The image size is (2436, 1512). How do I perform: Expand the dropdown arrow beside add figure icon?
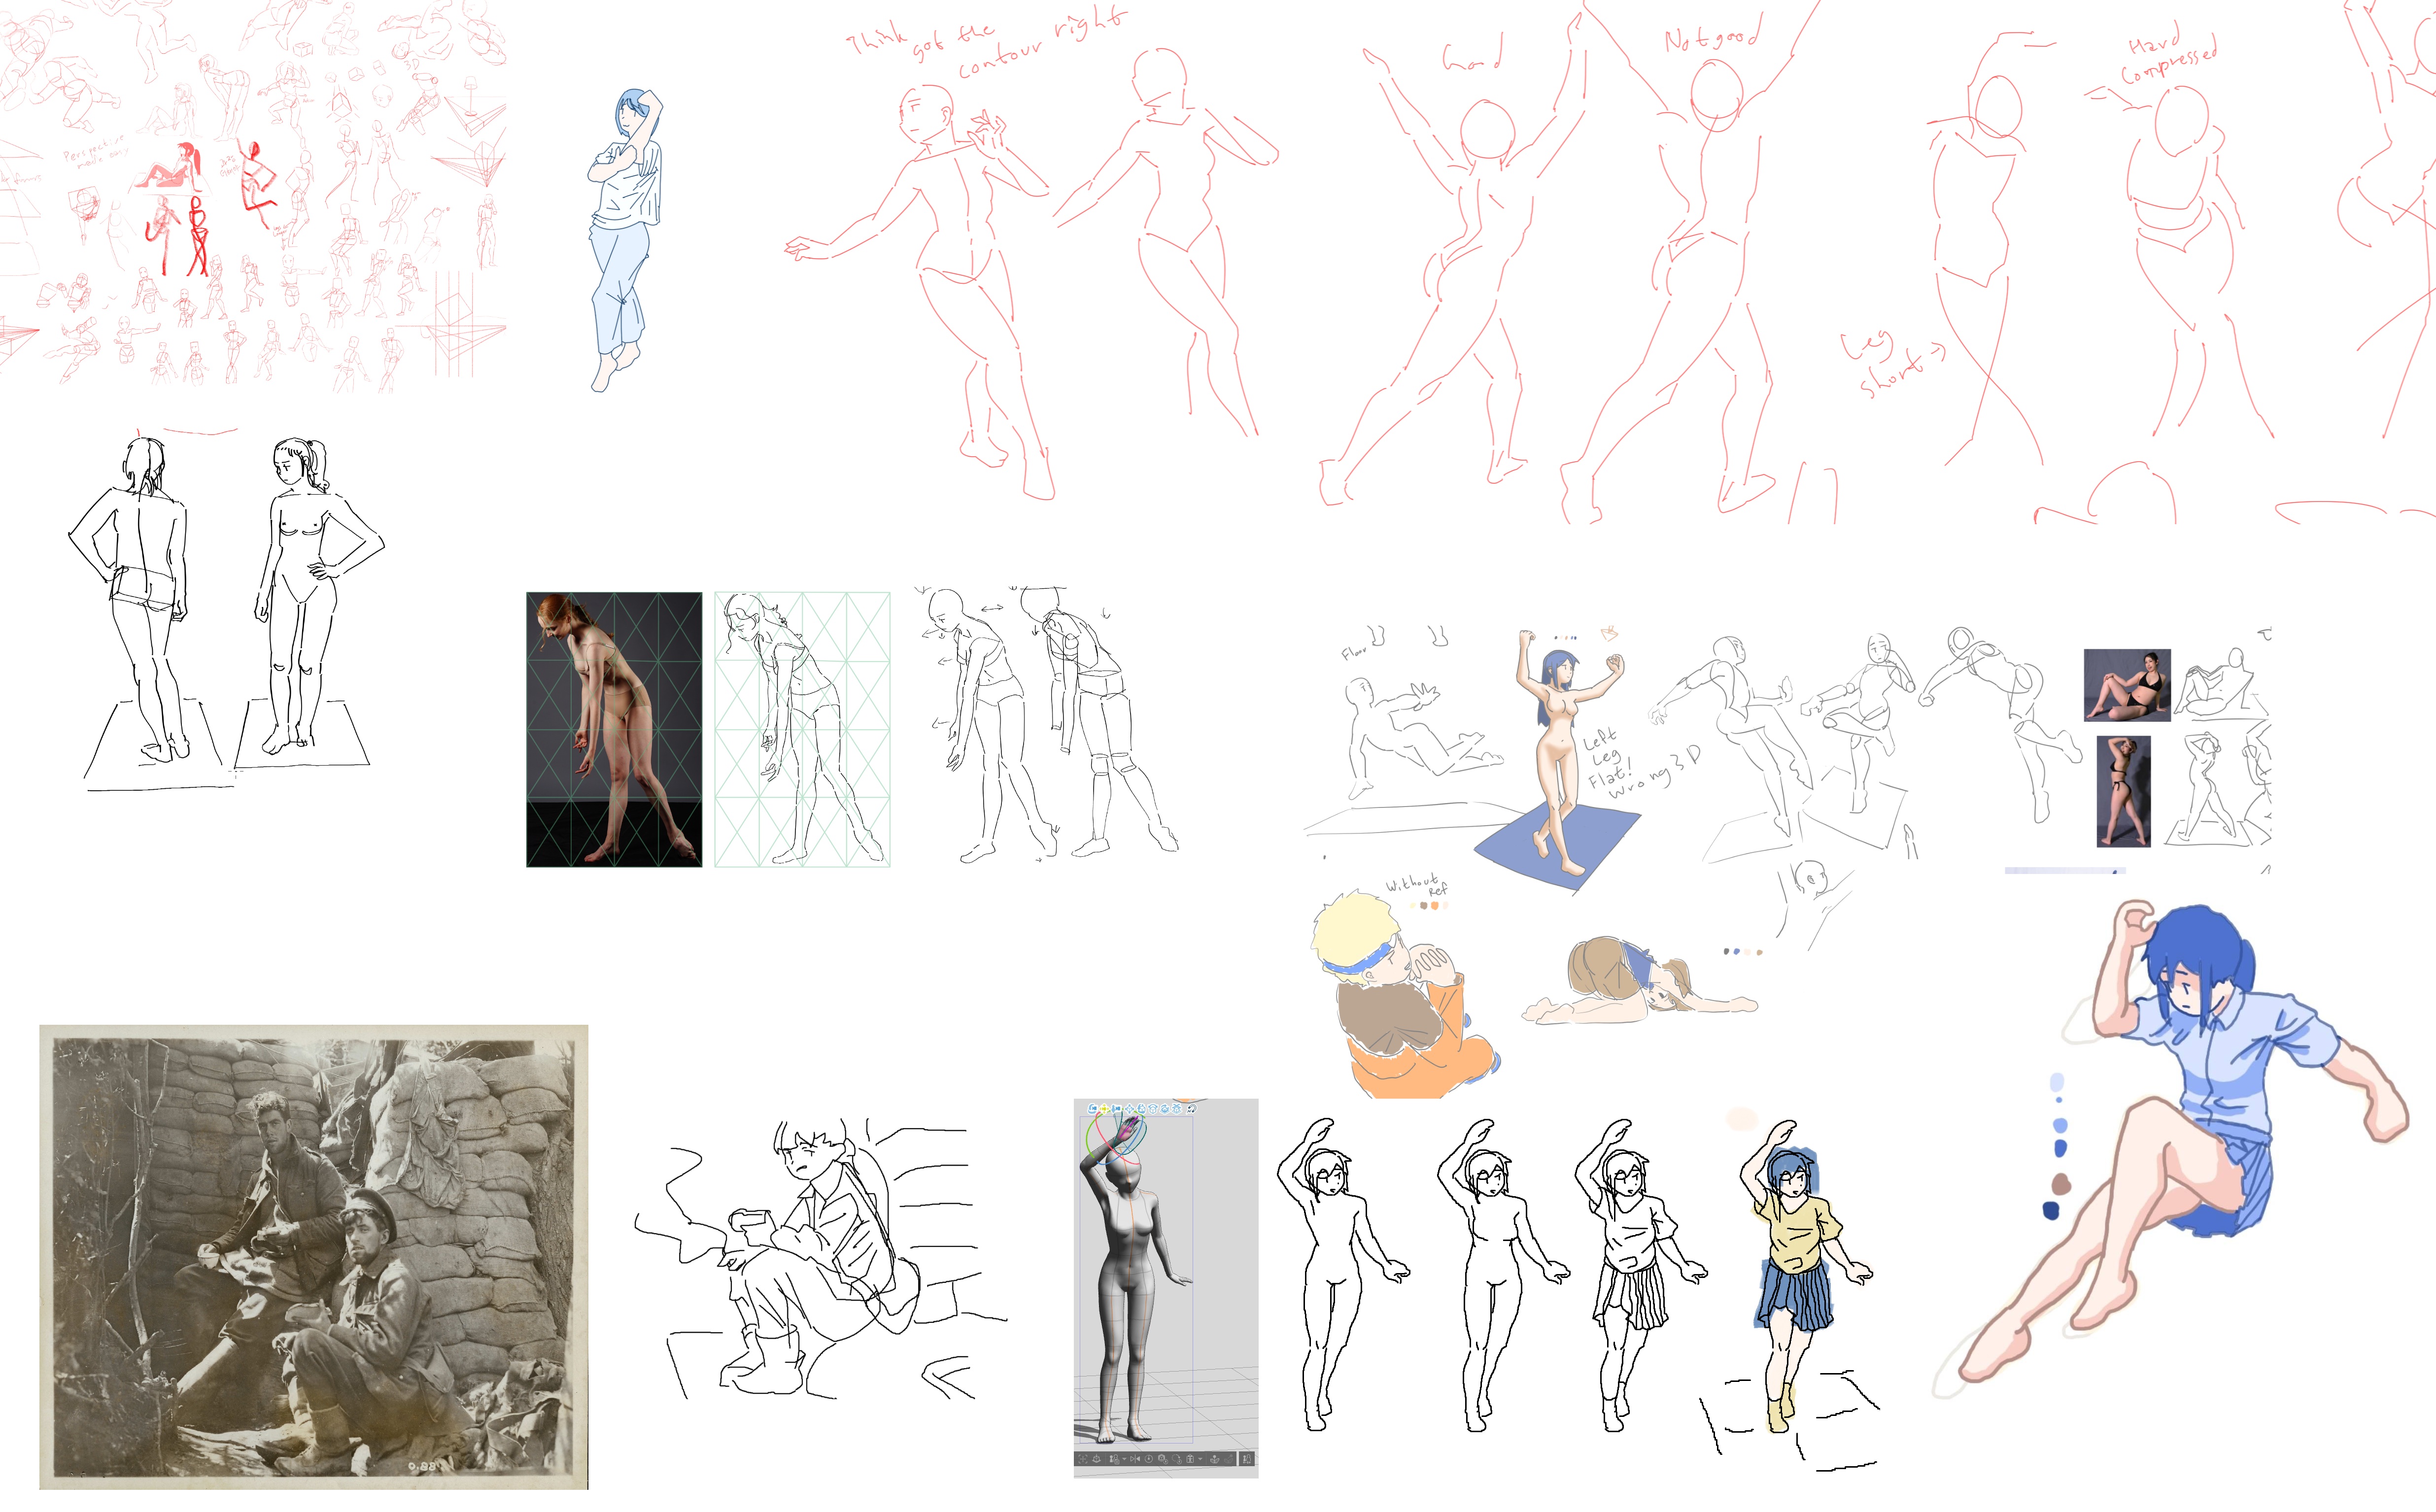[x=1125, y=1459]
